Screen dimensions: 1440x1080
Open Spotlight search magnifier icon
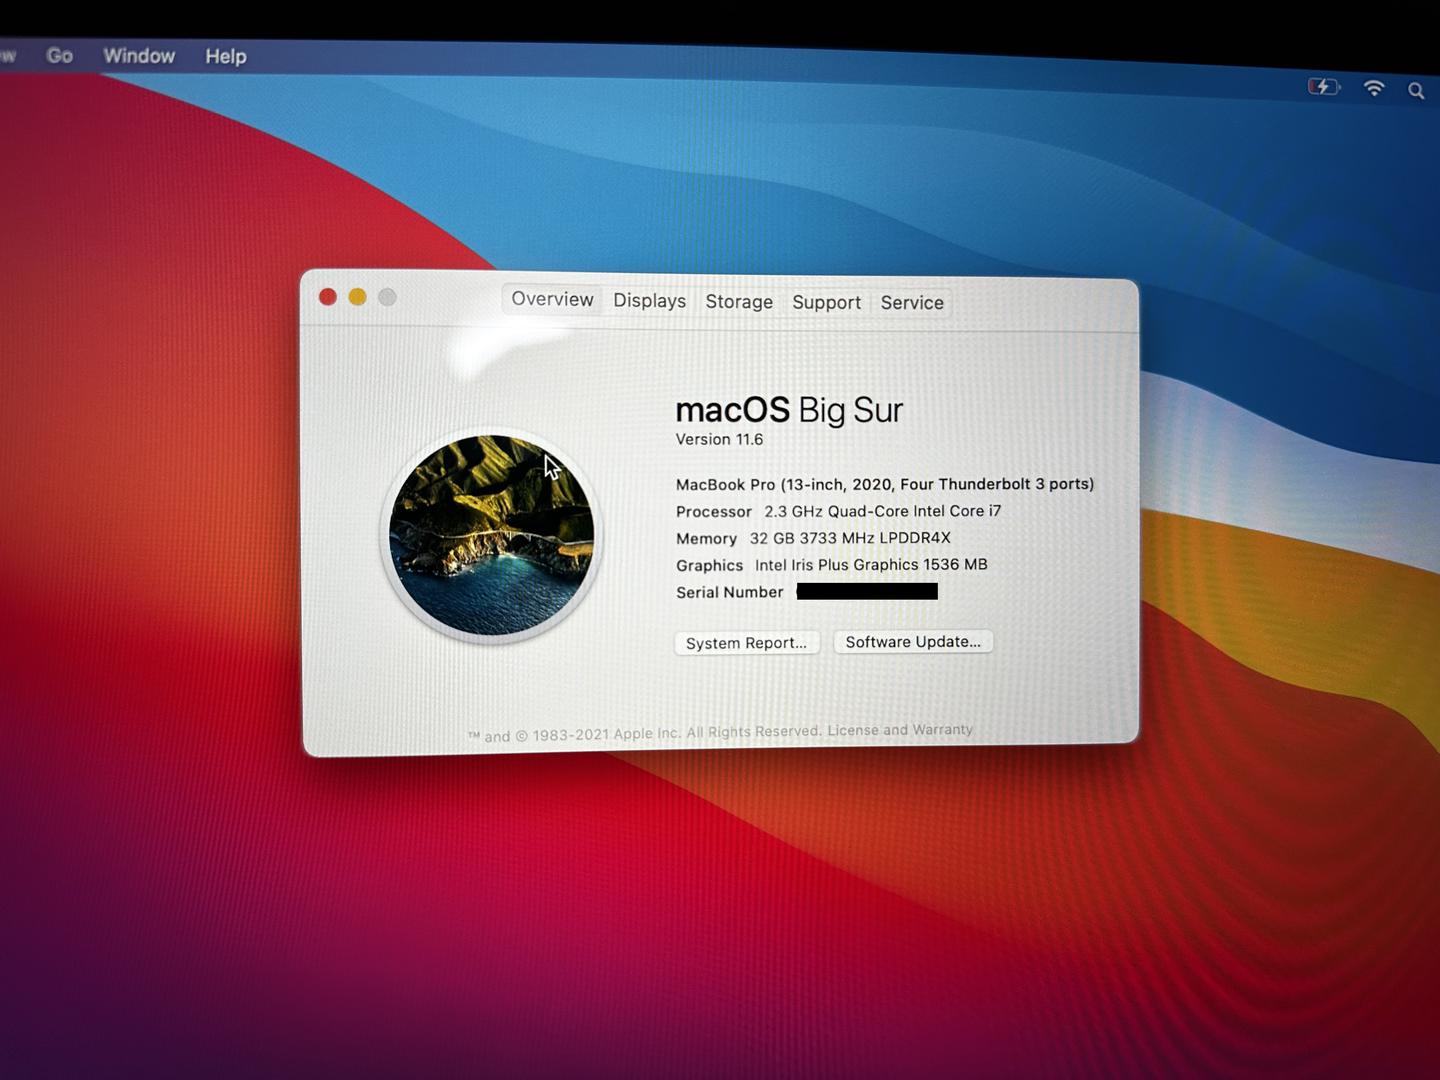1416,91
